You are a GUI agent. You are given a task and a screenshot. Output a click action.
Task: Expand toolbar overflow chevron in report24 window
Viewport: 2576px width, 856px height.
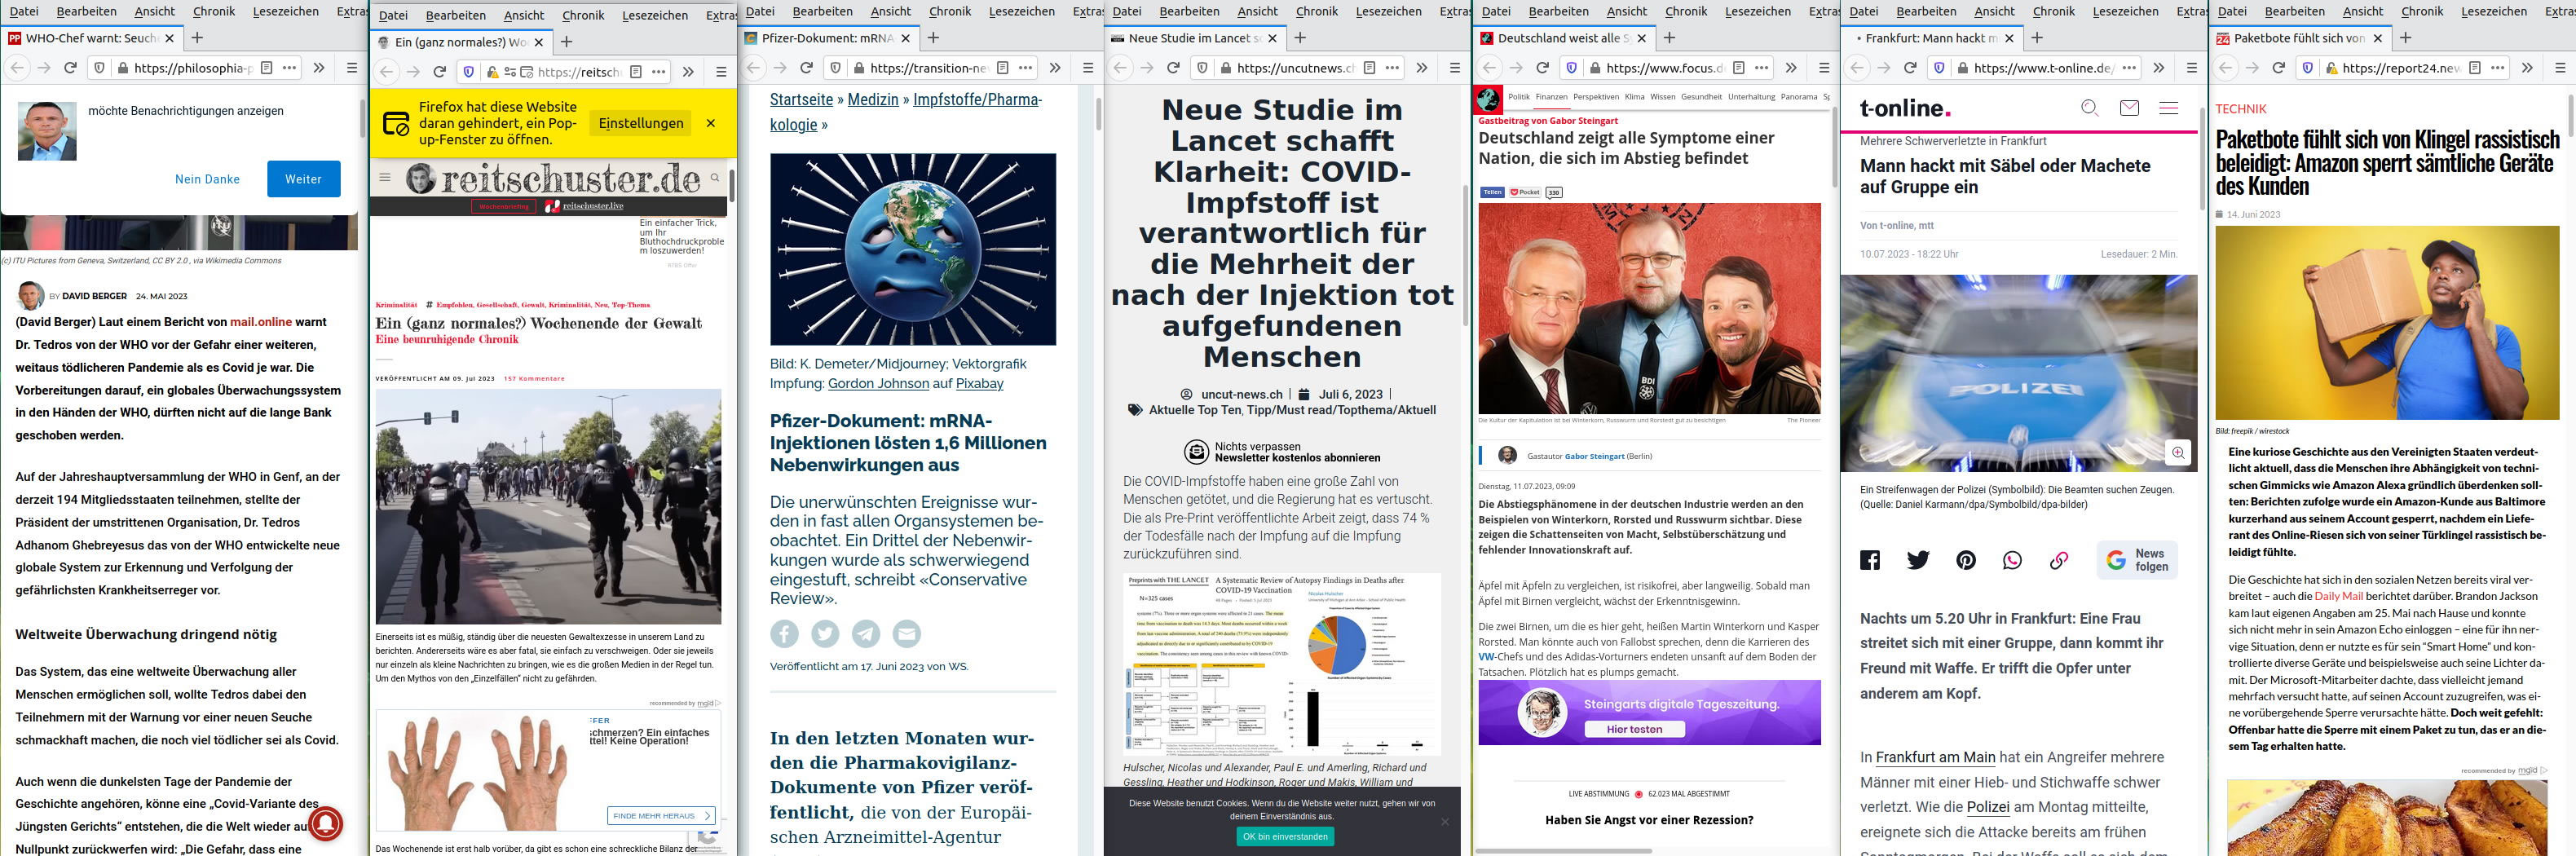pyautogui.click(x=2527, y=68)
